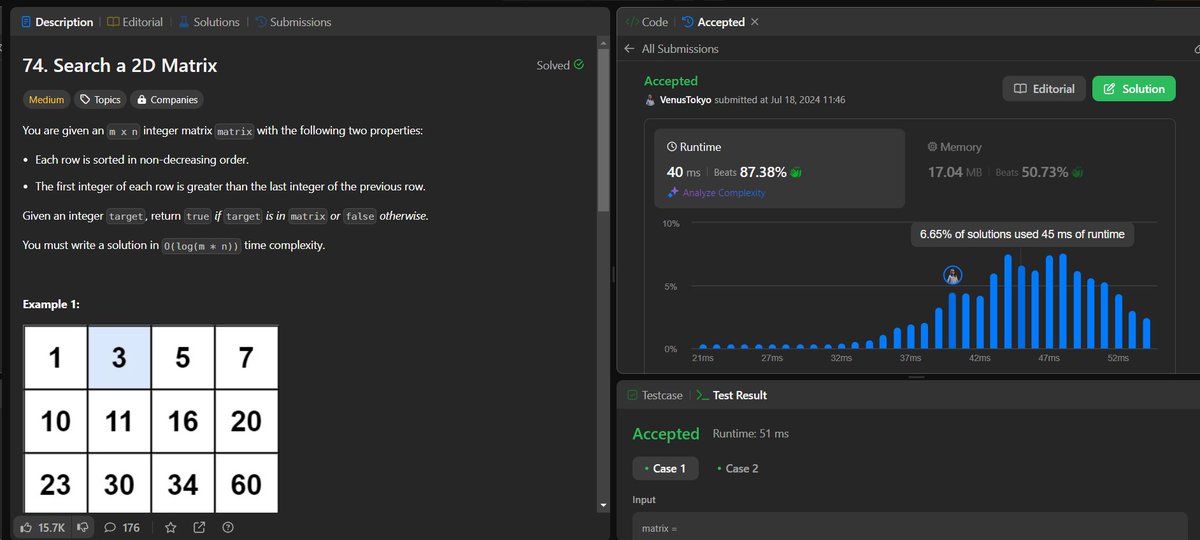1200x540 pixels.
Task: Click the Runtime: 51 ms text
Action: (x=750, y=434)
